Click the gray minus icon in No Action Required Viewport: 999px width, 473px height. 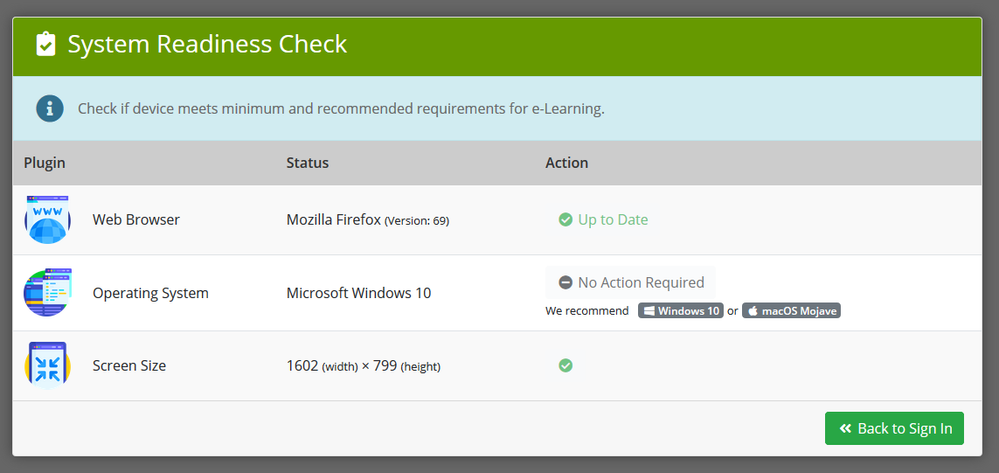[x=566, y=283]
